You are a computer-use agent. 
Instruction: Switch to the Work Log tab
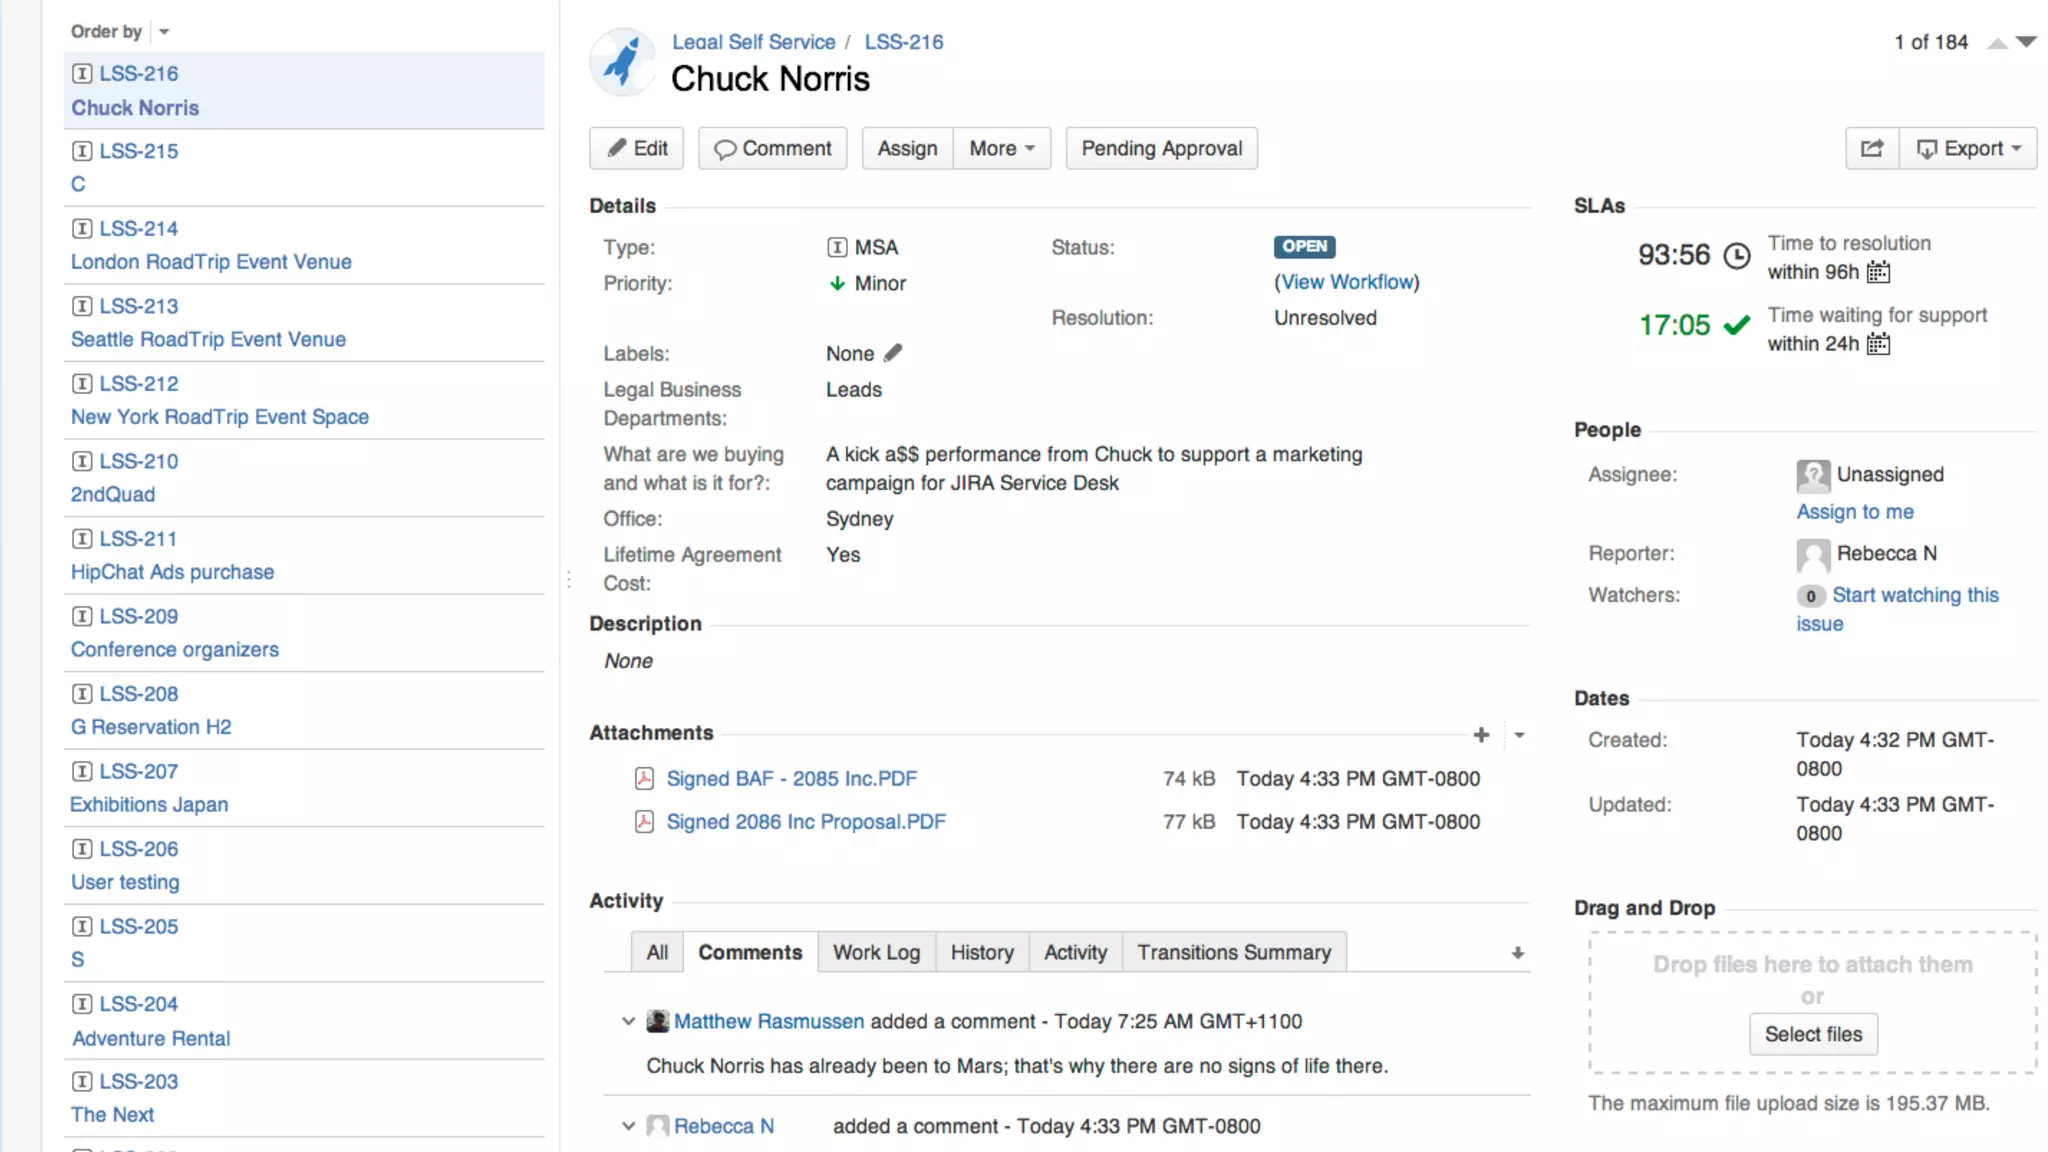[876, 952]
